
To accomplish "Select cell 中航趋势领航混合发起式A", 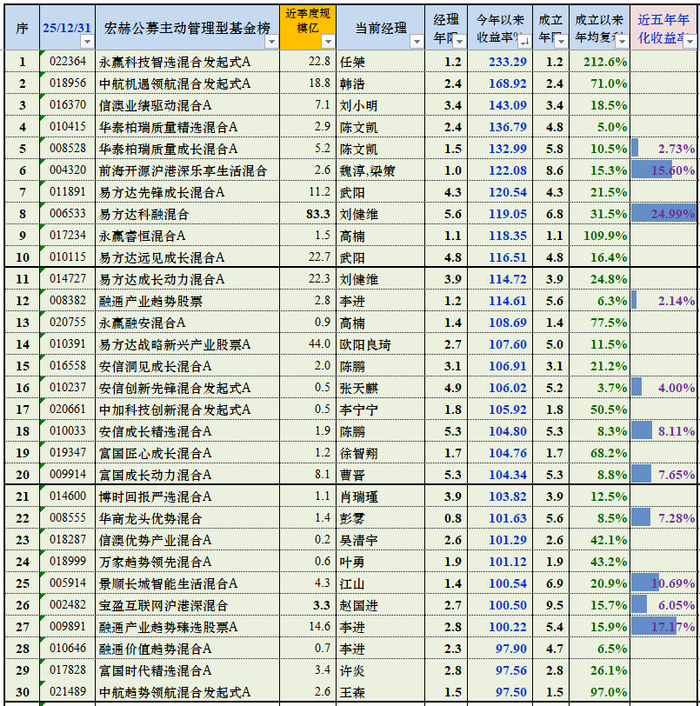I will pos(188,692).
